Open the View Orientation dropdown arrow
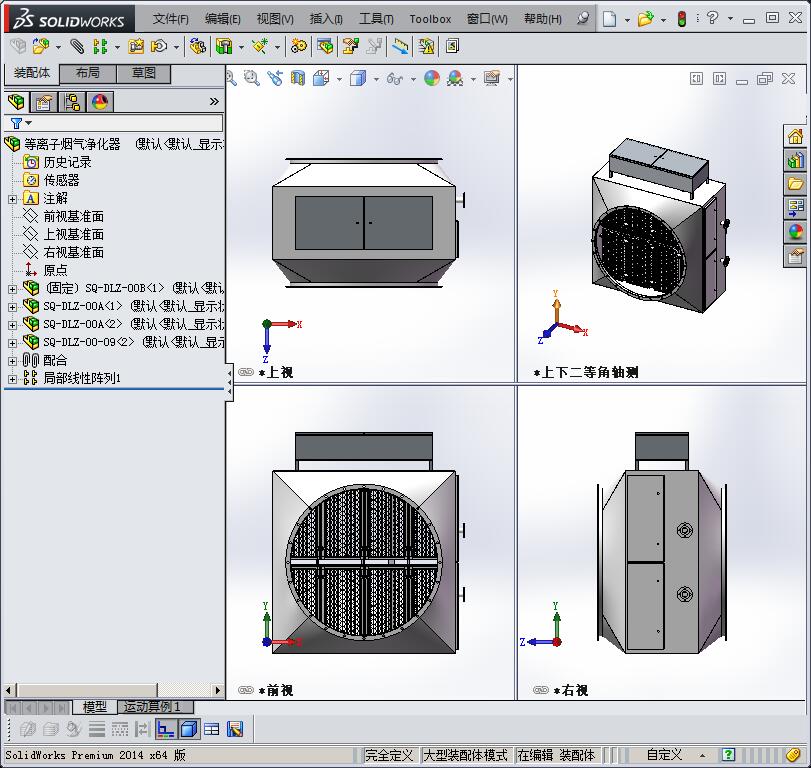 tap(339, 78)
